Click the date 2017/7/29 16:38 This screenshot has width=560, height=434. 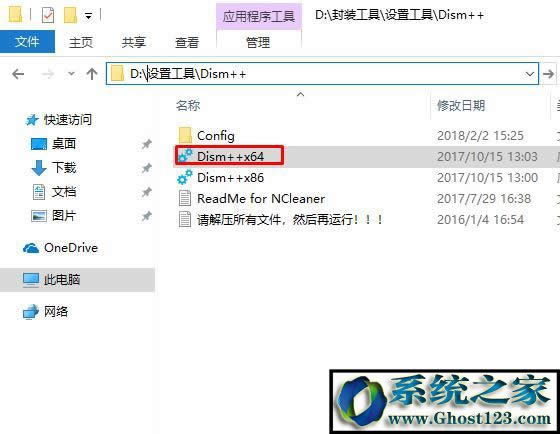[484, 199]
